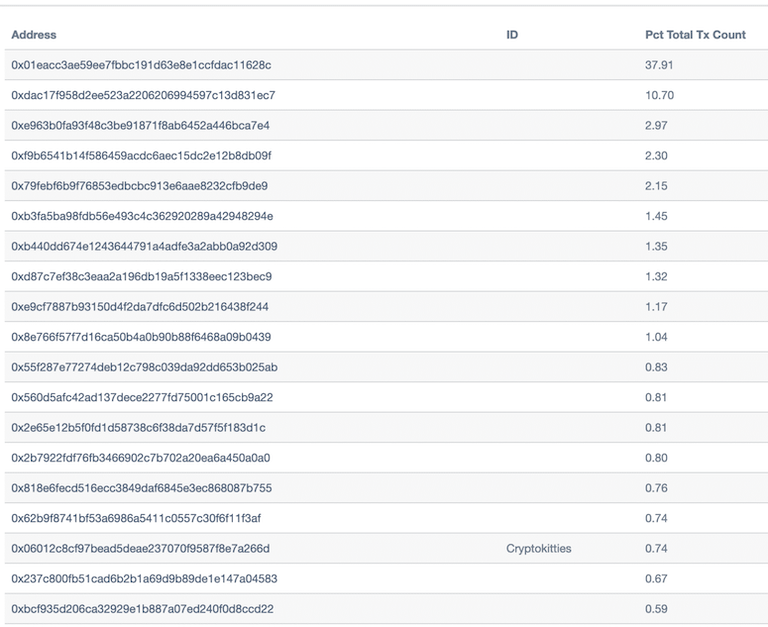This screenshot has width=768, height=627.
Task: Click the 37.91 percentage value
Action: [x=659, y=65]
